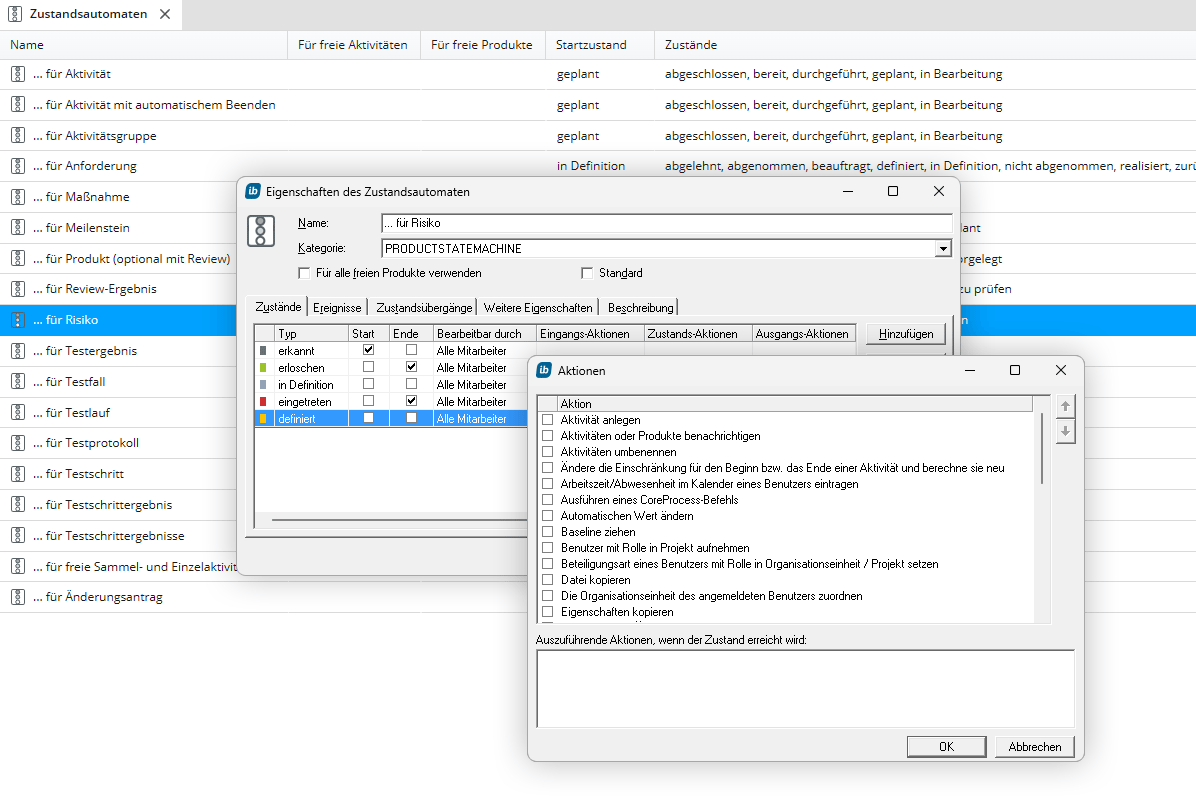
Task: Click the icon next to 'für Testfall'
Action: (x=18, y=382)
